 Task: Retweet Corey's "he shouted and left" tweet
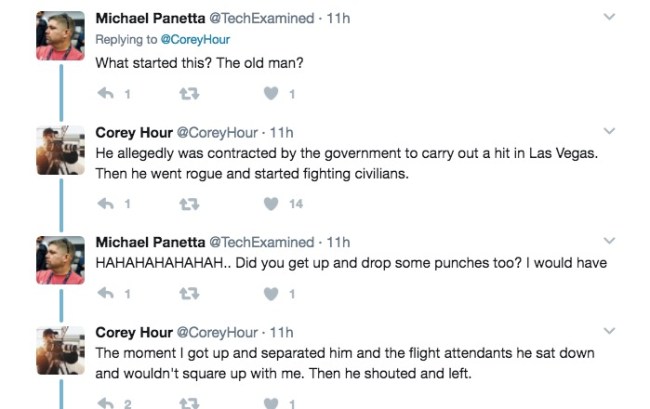point(186,403)
